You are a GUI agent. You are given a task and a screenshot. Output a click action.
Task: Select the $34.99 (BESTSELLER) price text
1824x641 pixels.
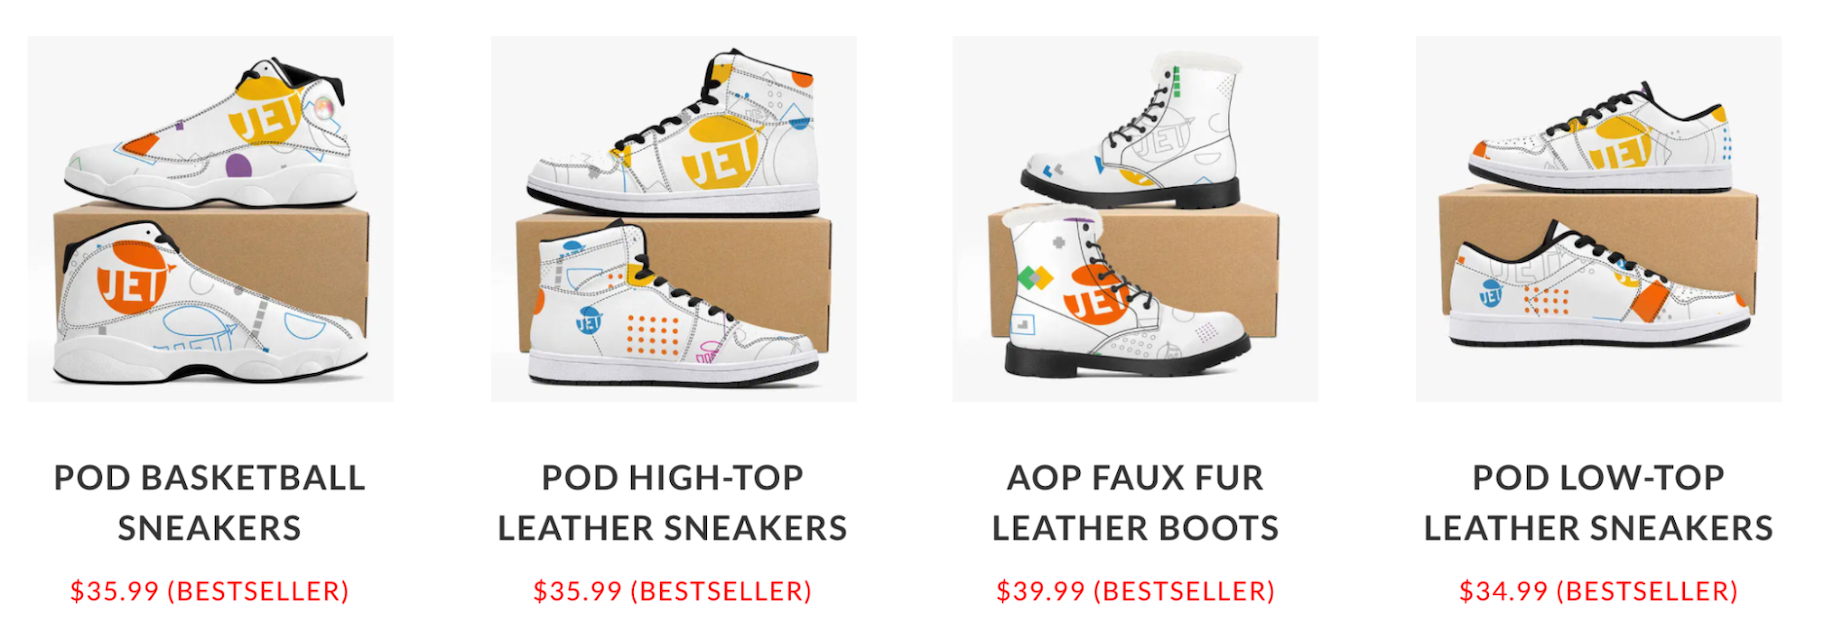point(1598,591)
